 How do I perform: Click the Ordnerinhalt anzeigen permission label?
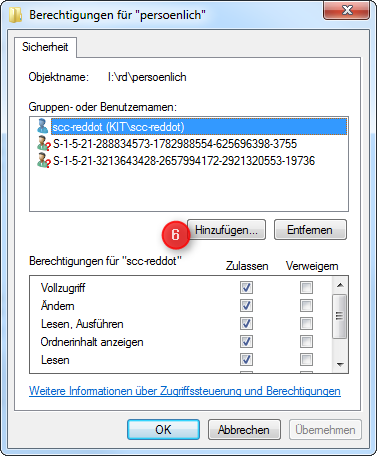tap(92, 342)
